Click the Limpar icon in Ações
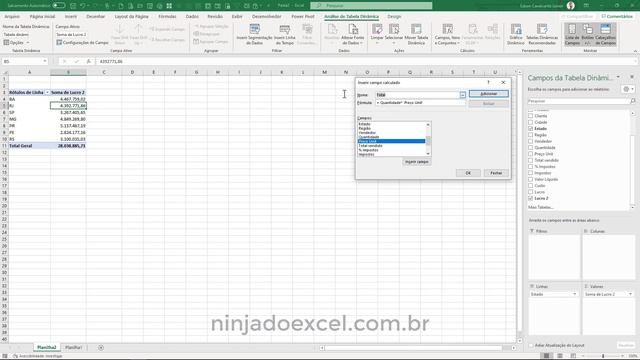This screenshot has width=640, height=360. pos(377,29)
